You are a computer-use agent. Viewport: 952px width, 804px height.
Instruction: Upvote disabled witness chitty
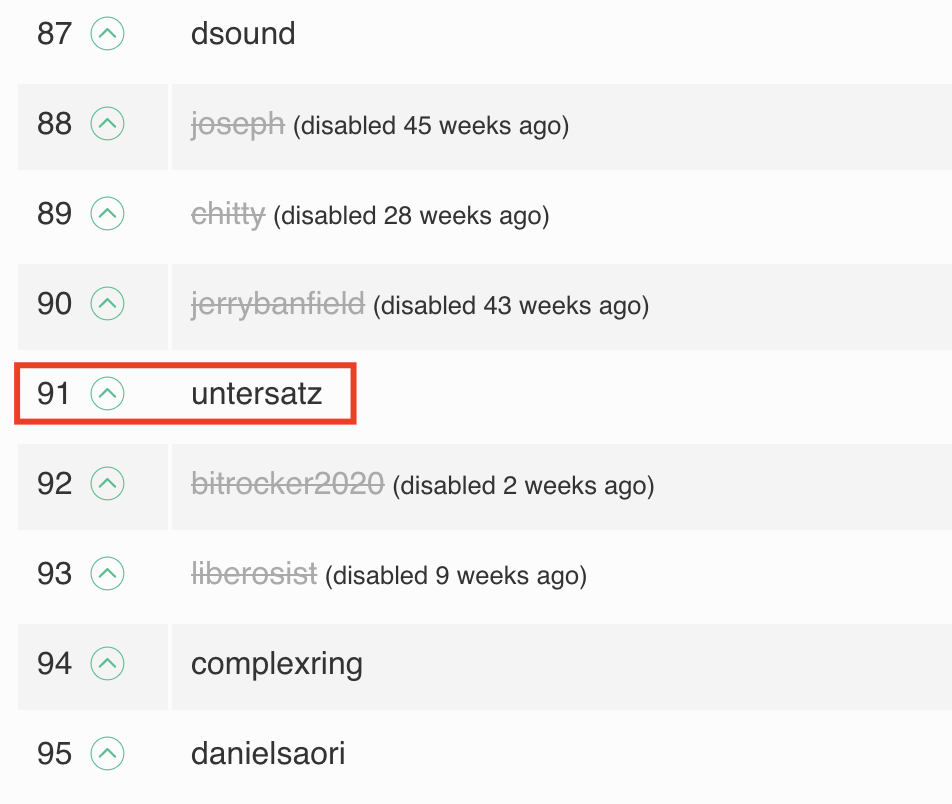coord(107,215)
